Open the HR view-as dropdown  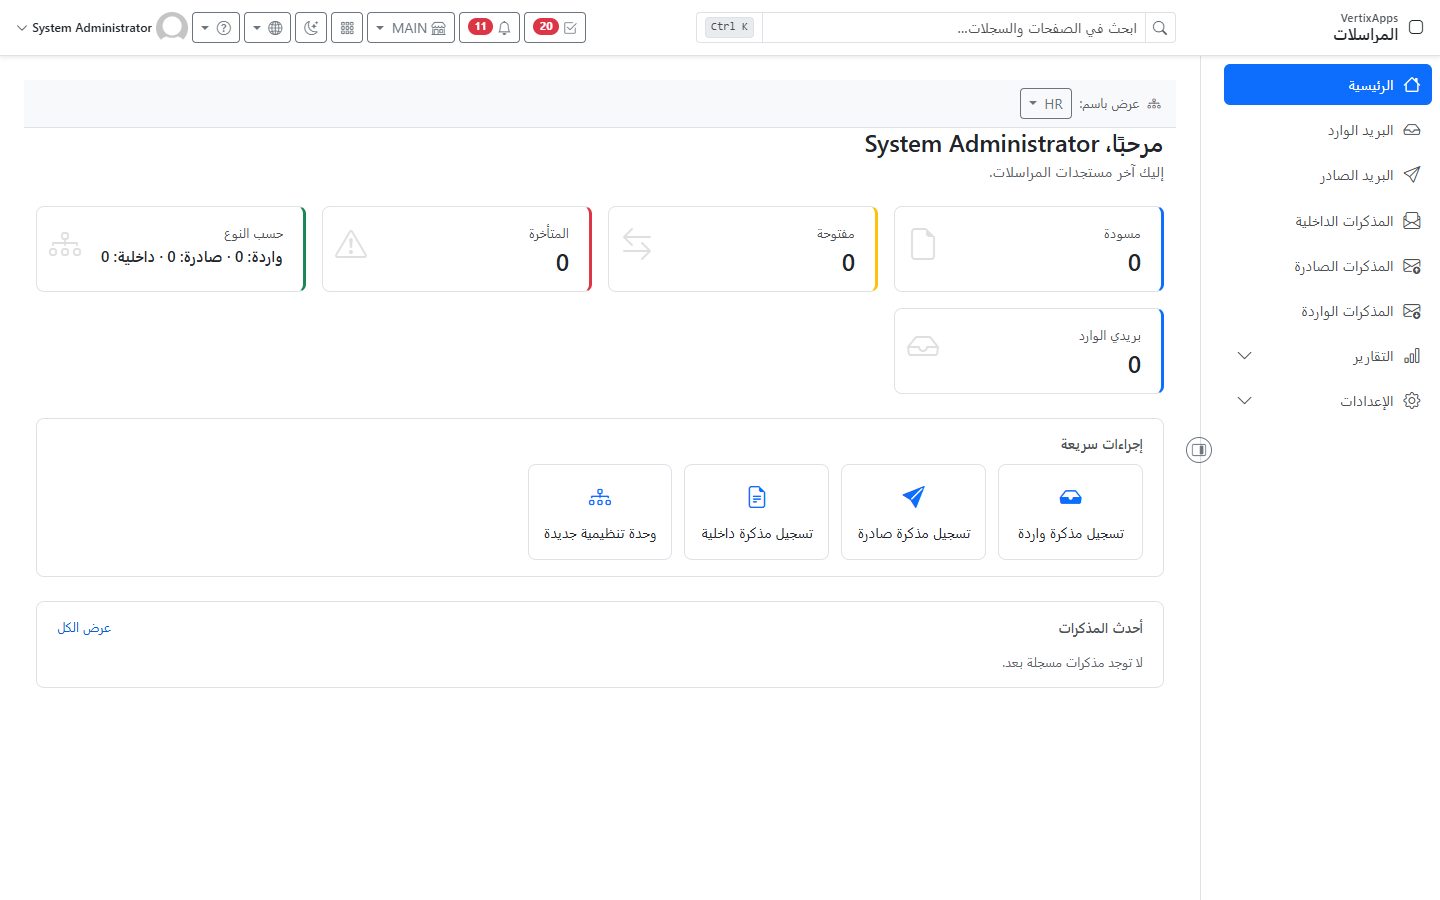tap(1046, 103)
